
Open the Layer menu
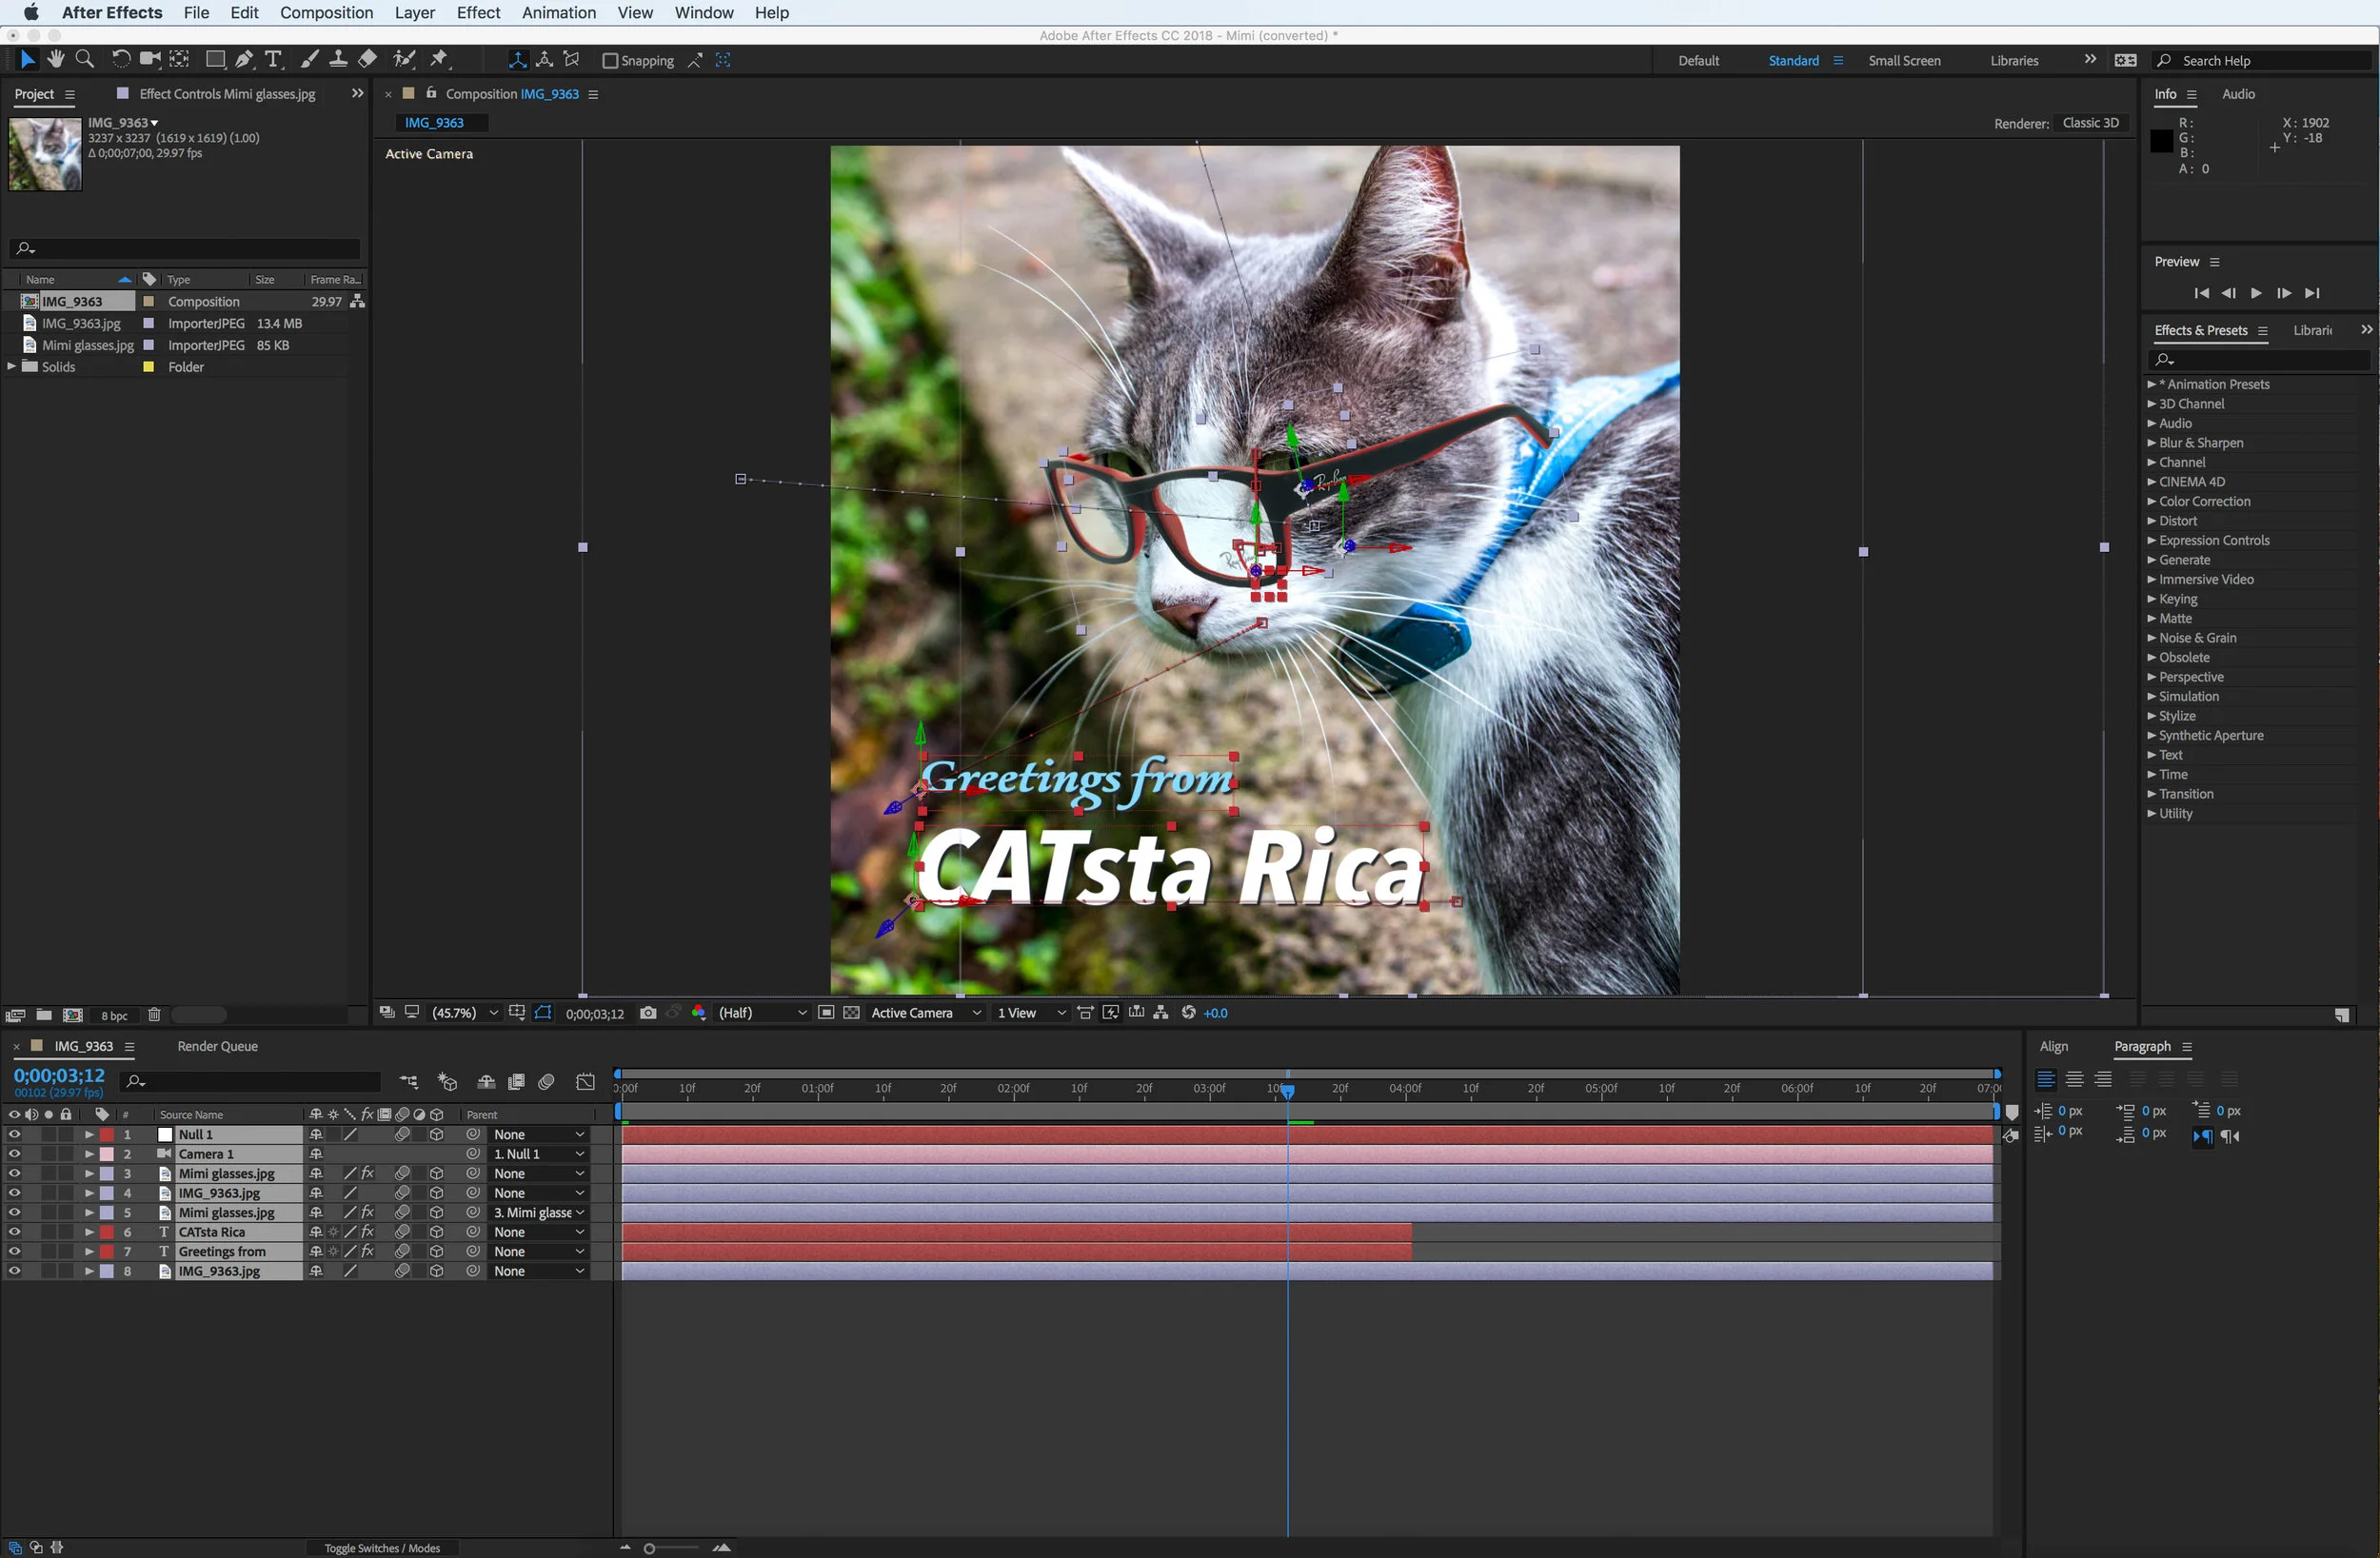click(414, 13)
